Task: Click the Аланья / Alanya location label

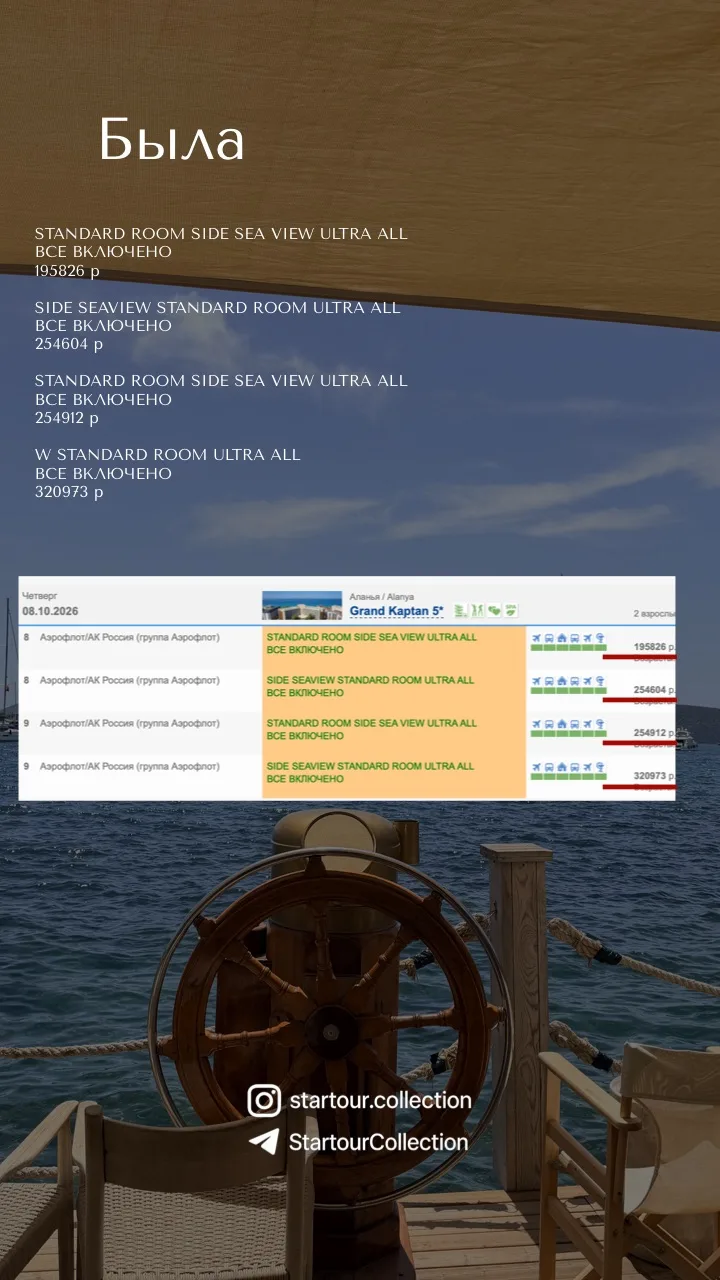Action: tap(381, 597)
